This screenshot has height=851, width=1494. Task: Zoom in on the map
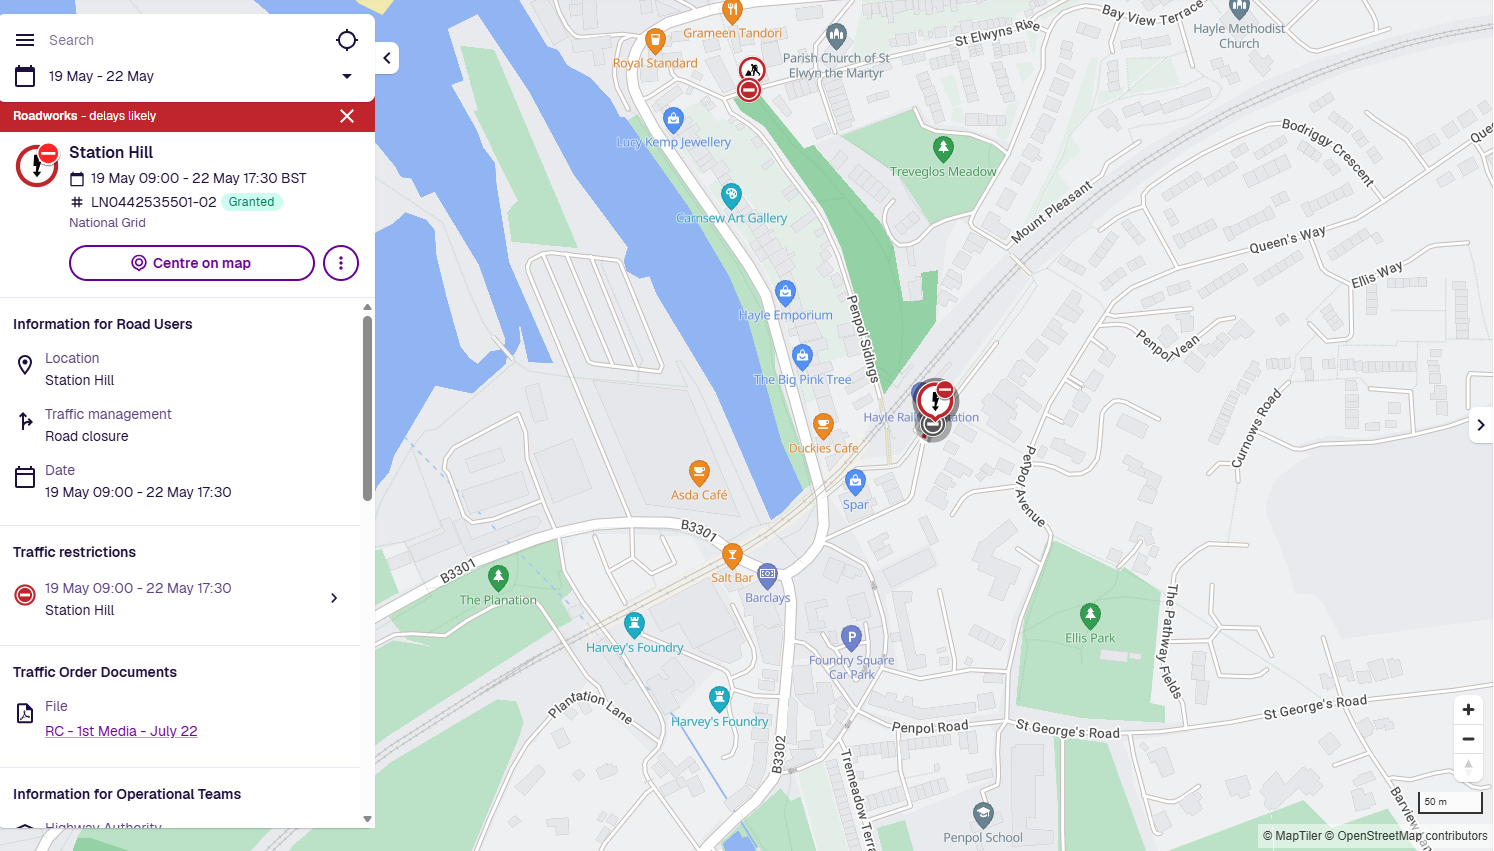pyautogui.click(x=1468, y=710)
